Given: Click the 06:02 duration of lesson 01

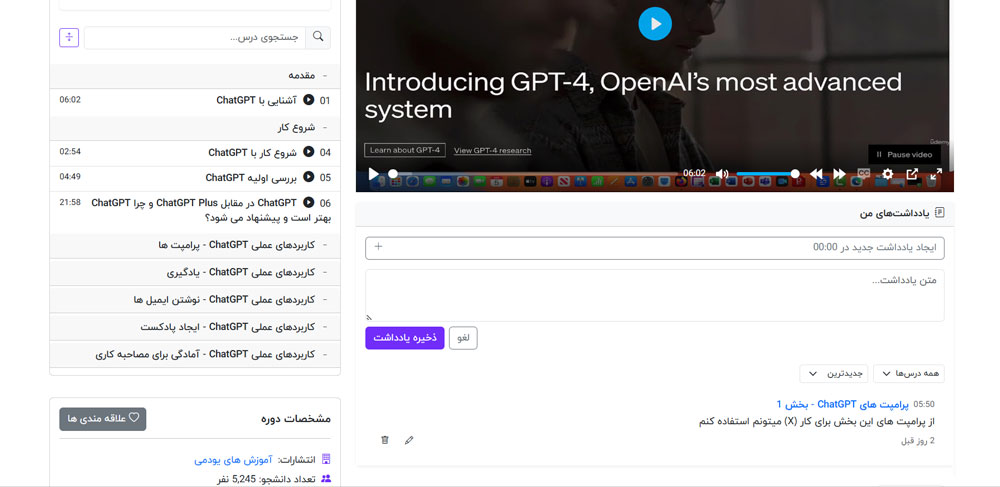Looking at the screenshot, I should click(70, 100).
